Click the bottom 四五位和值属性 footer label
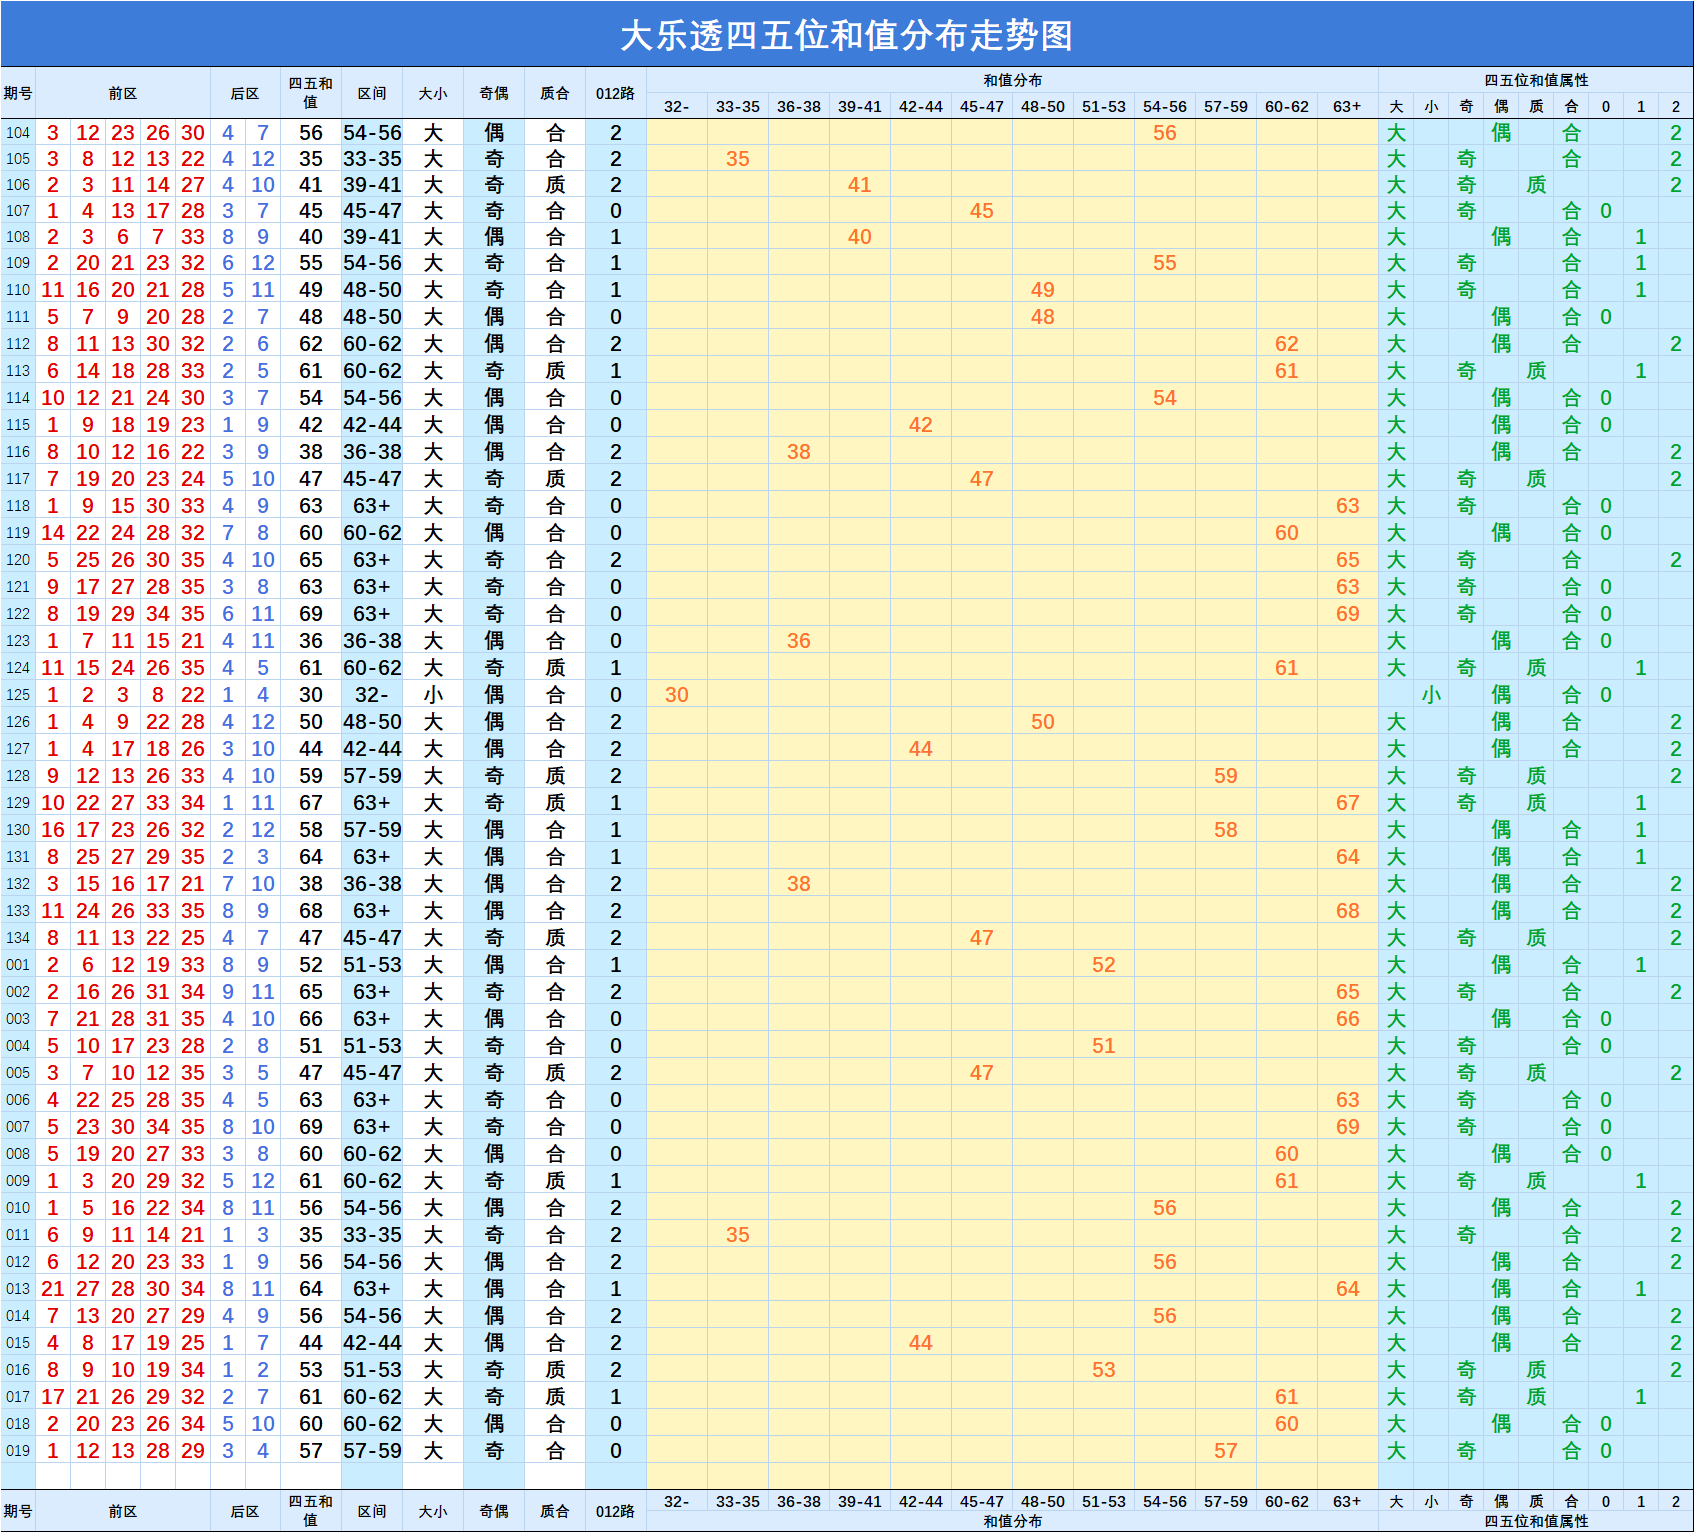 tap(1536, 1521)
